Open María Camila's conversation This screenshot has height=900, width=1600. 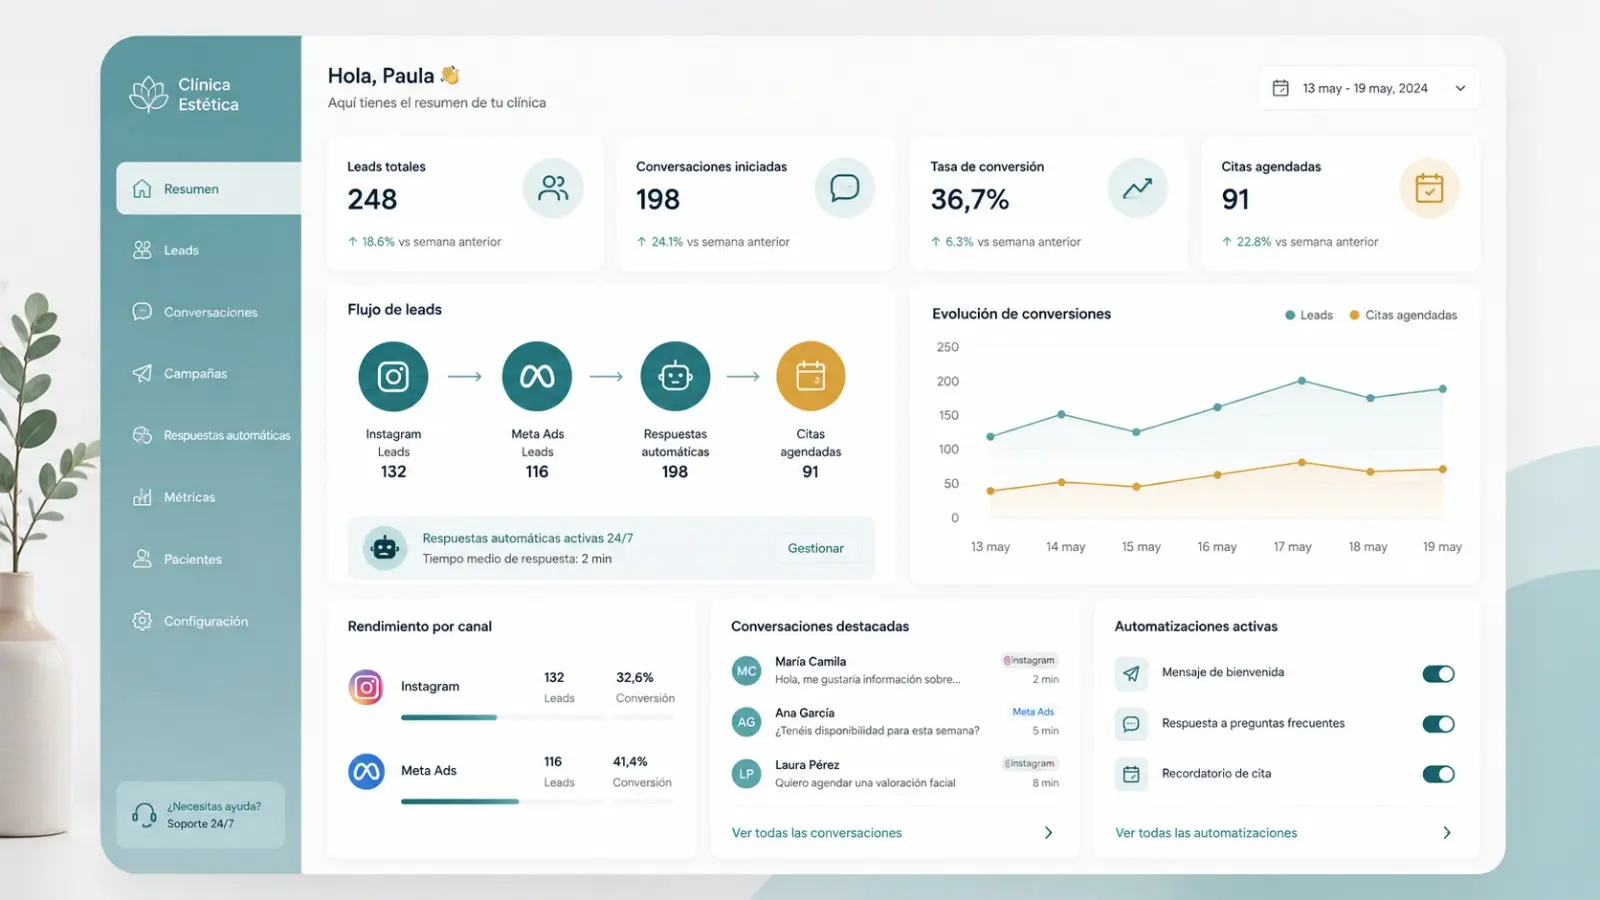click(x=895, y=670)
